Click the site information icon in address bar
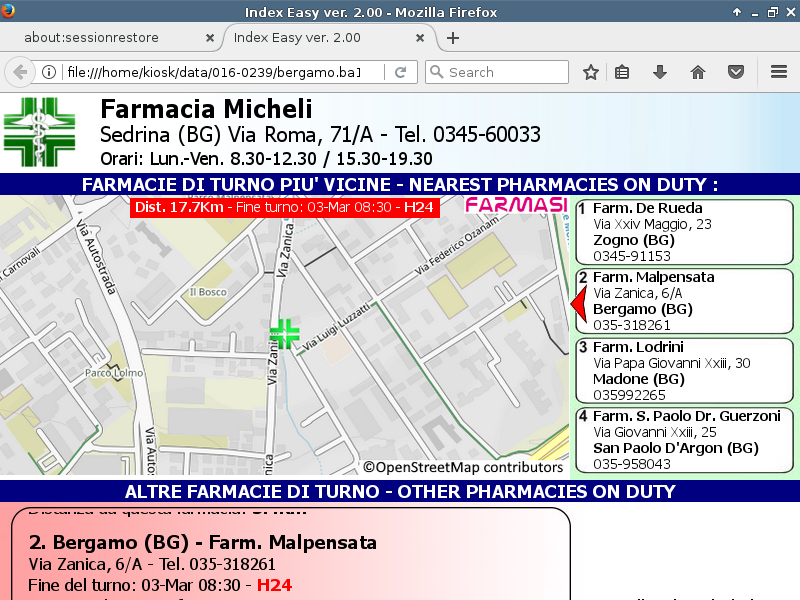Viewport: 800px width, 600px height. pyautogui.click(x=48, y=72)
